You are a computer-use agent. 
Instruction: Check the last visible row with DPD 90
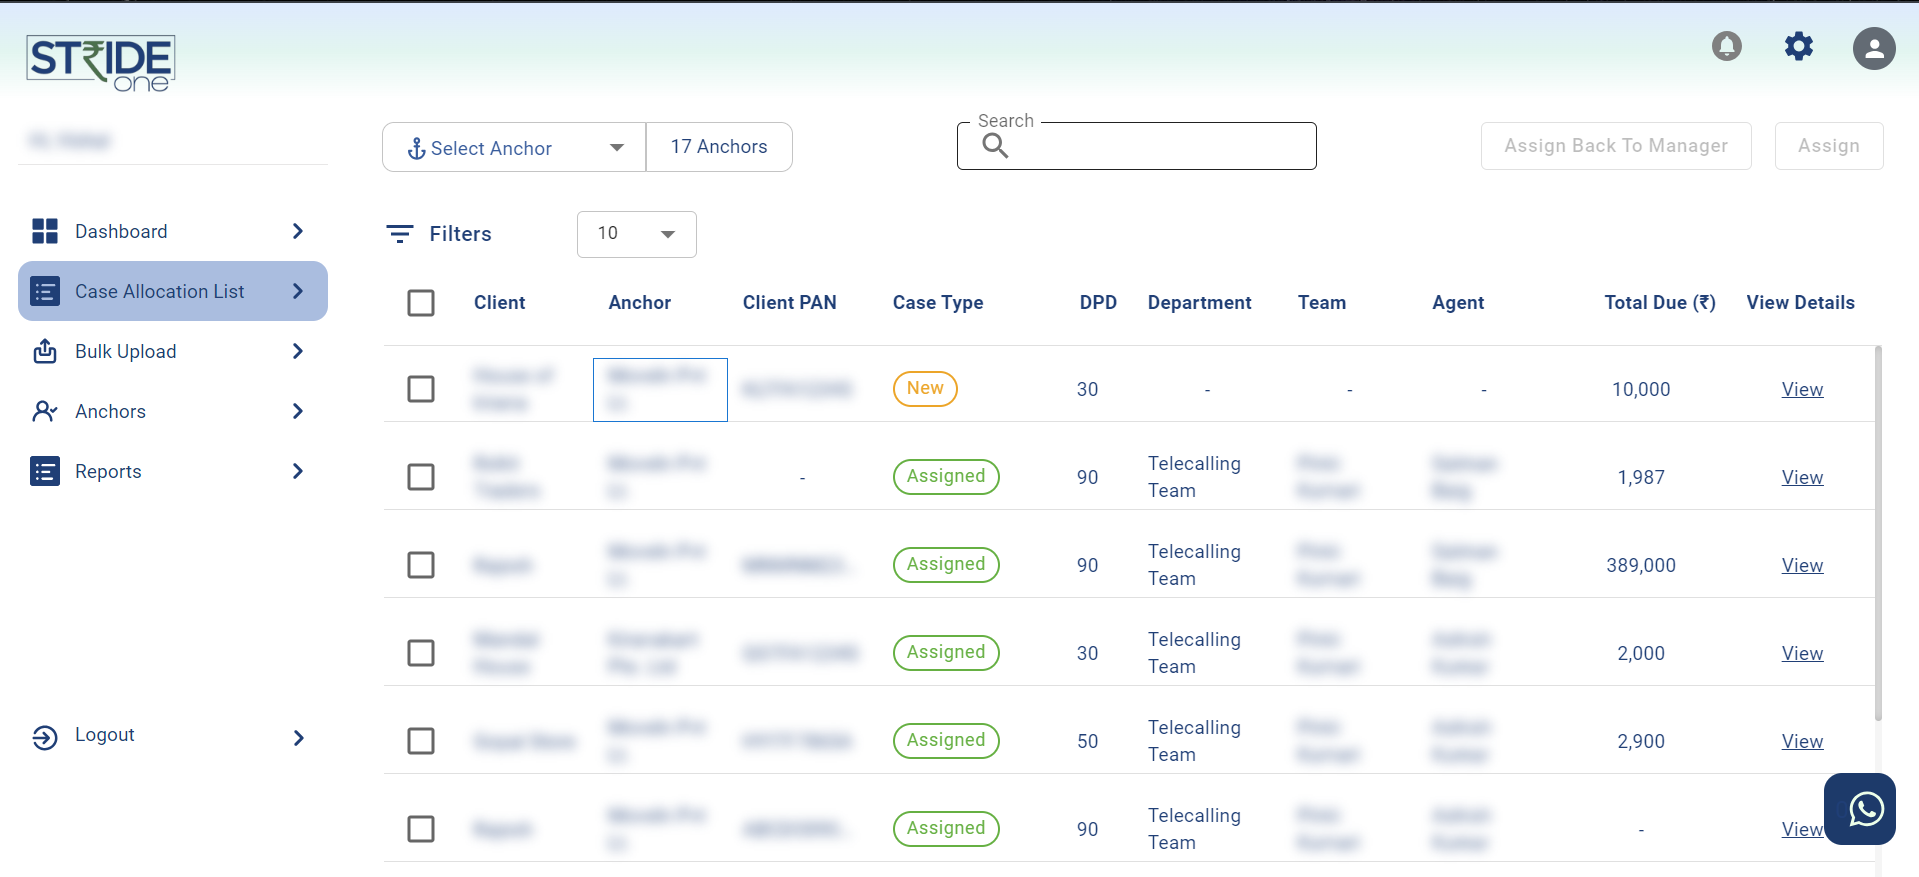pyautogui.click(x=421, y=829)
